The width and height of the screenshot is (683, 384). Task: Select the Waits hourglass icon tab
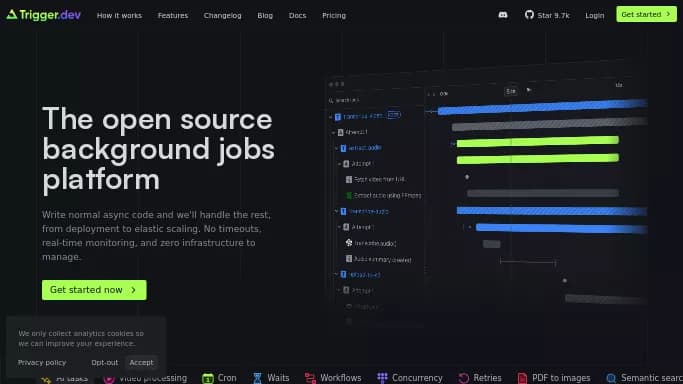click(271, 378)
